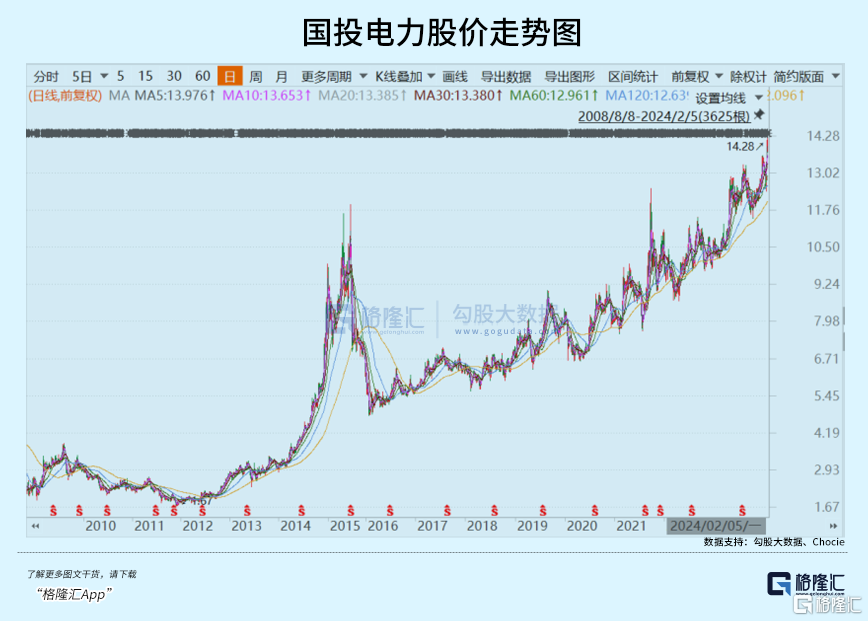Screen dimensions: 868x621
Task: Select the 日 daily K-line tab
Action: tap(230, 76)
